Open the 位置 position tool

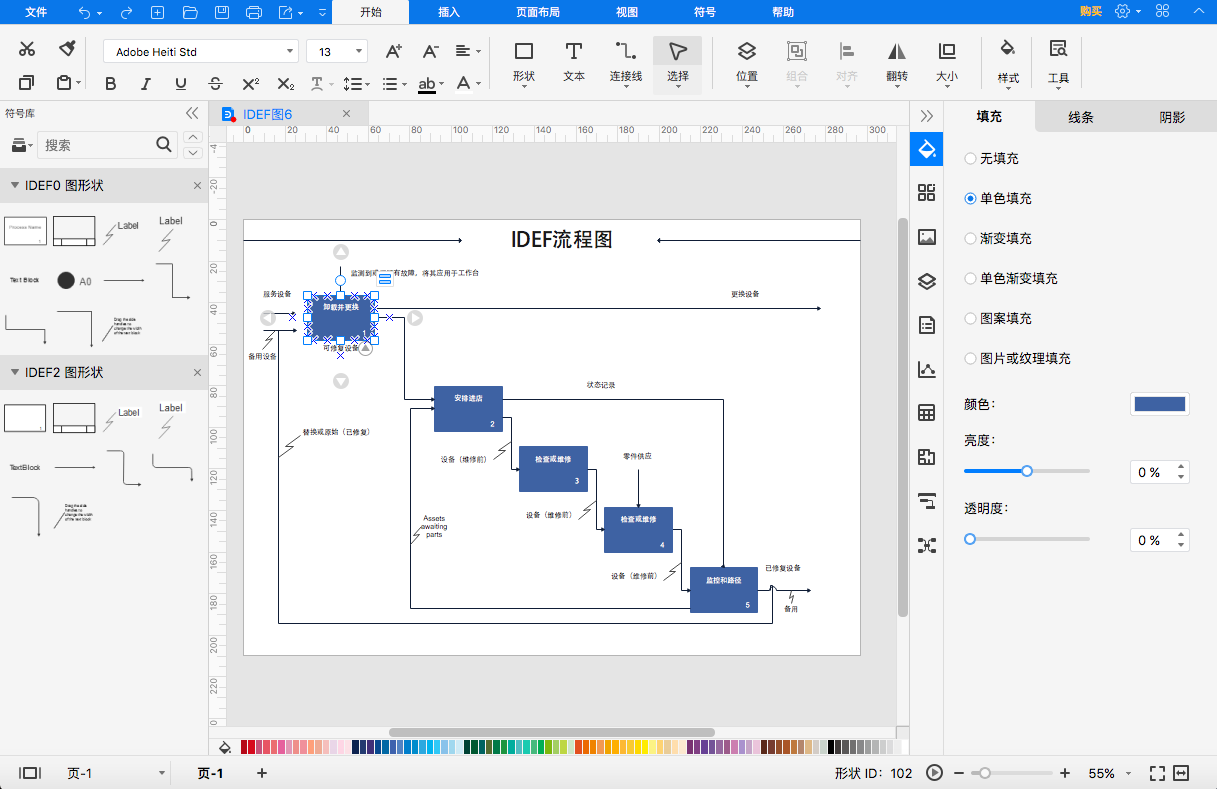click(747, 63)
